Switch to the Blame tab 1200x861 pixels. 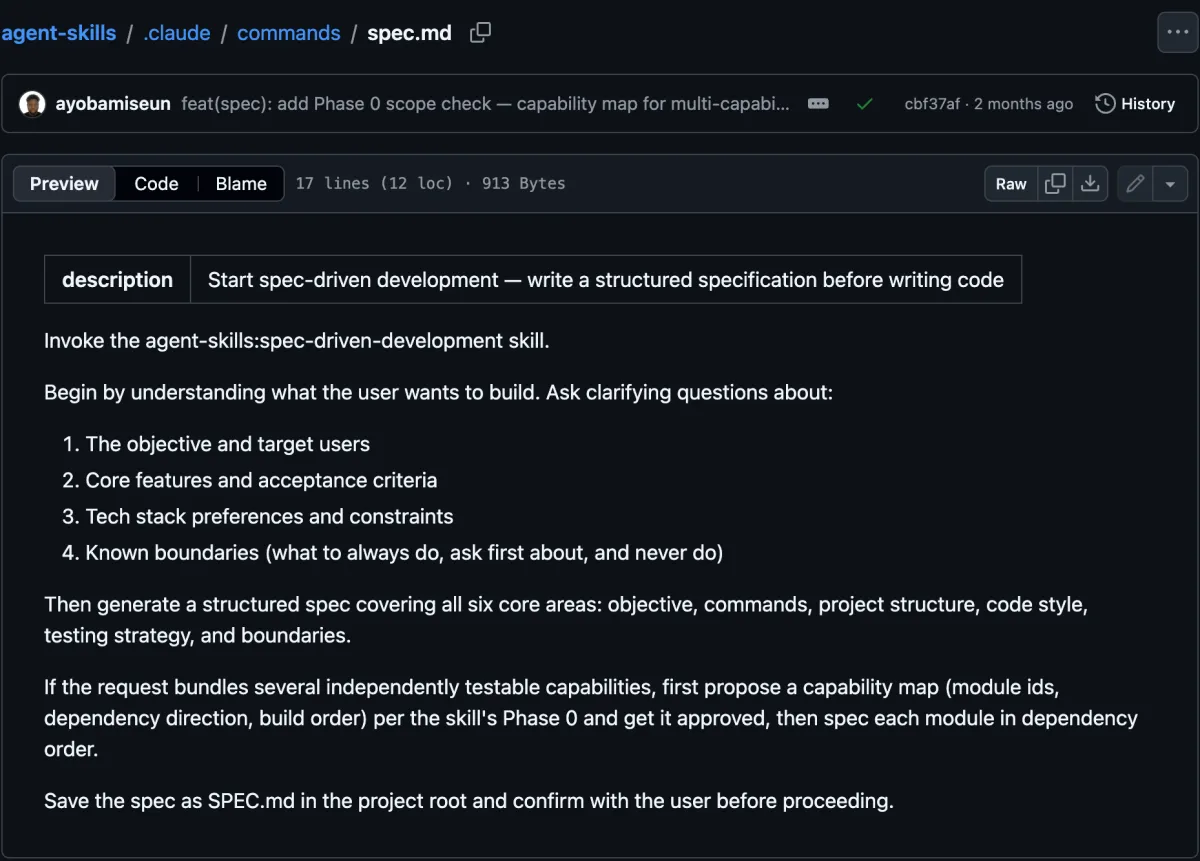pyautogui.click(x=241, y=184)
